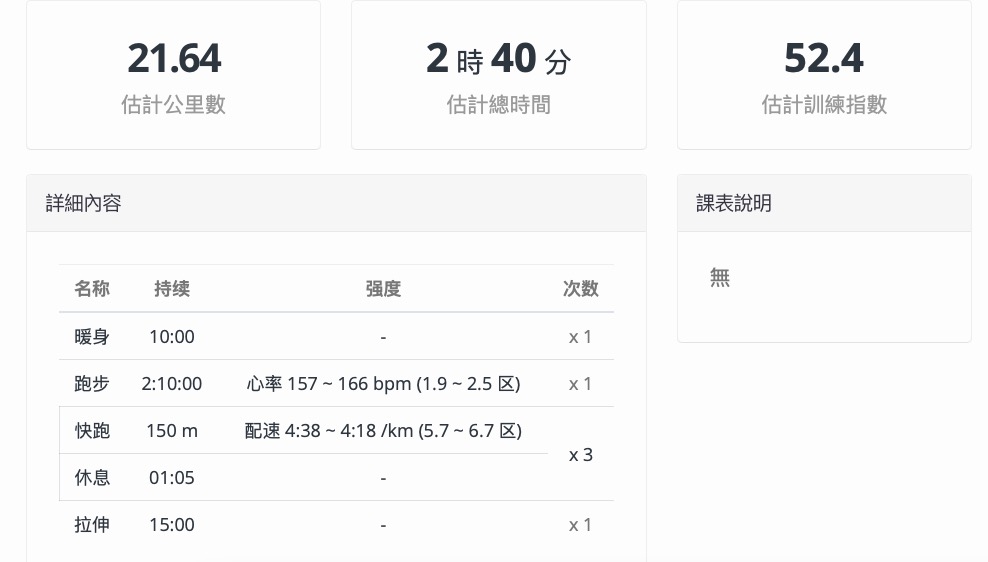Click the 持续 column header
Viewport: 988px width, 562px height.
172,289
